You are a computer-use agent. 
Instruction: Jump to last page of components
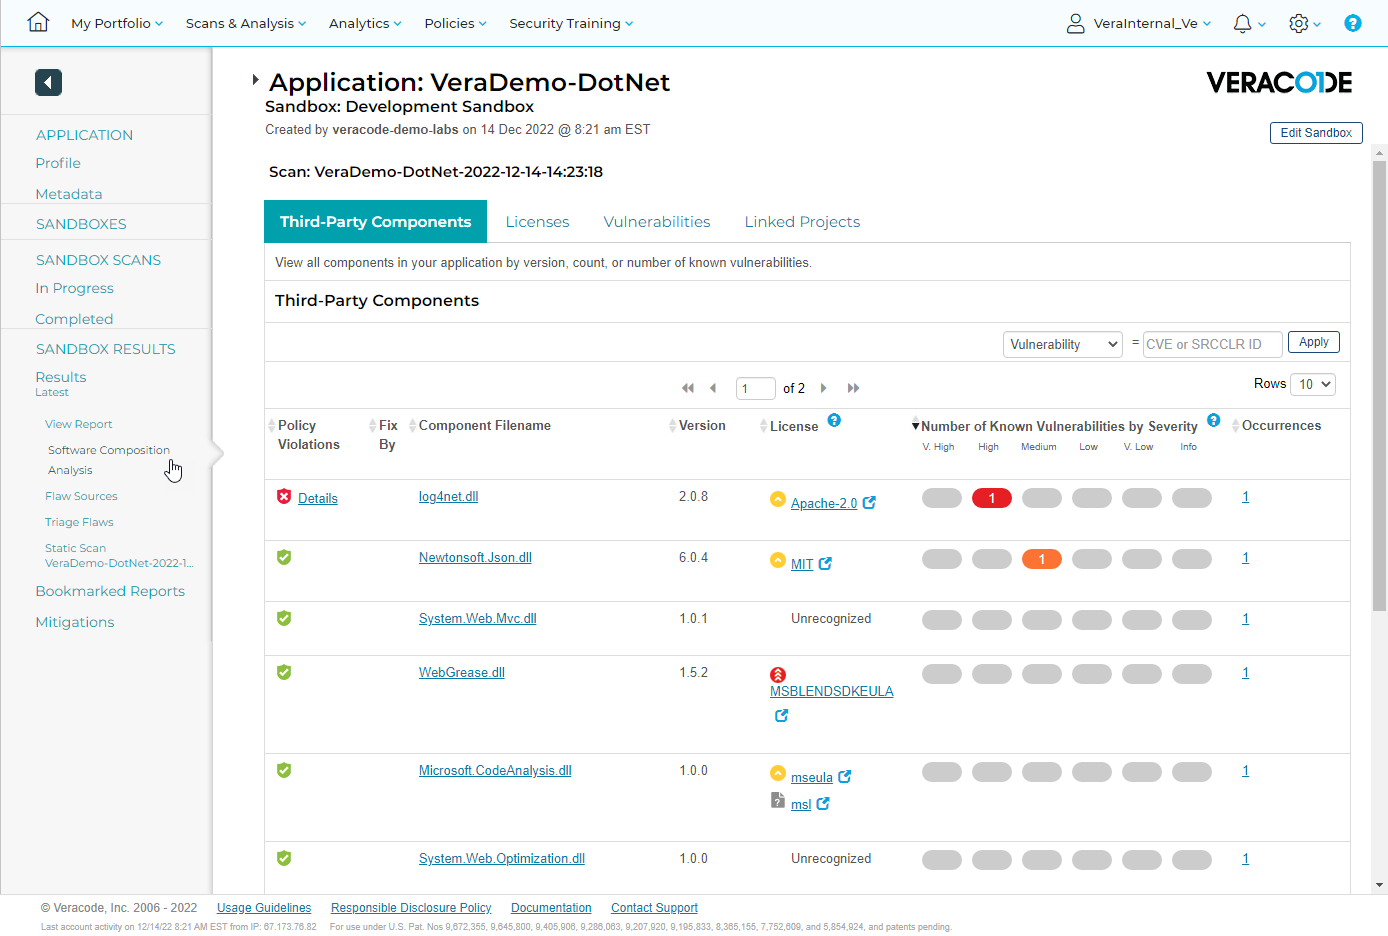tap(853, 388)
